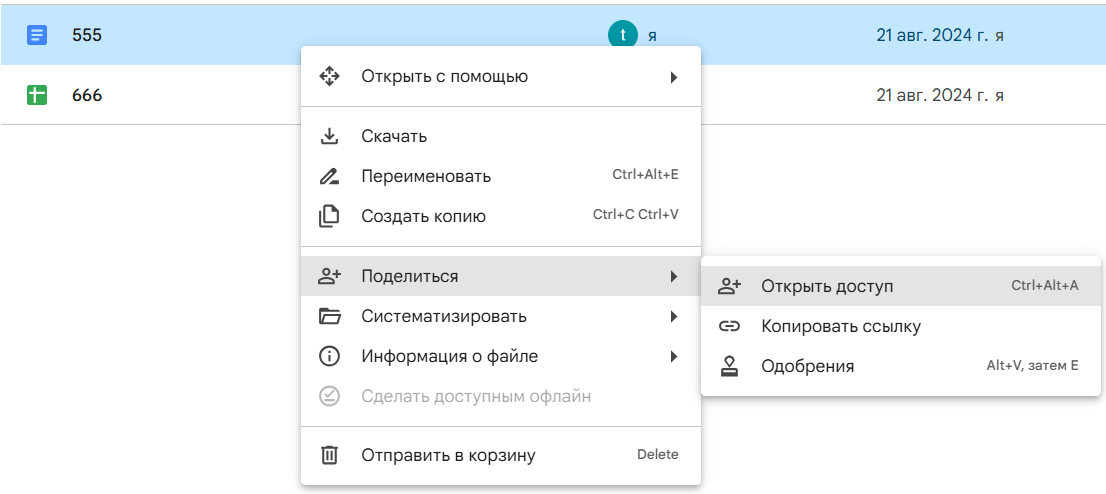
Task: Click the link chain icon beside Копировать ссылку
Action: (729, 326)
